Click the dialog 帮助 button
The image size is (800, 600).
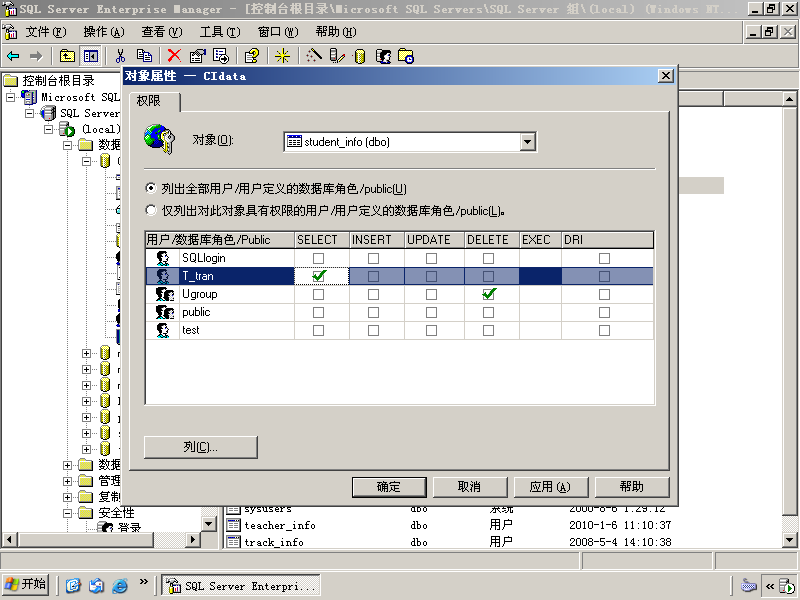click(x=632, y=487)
